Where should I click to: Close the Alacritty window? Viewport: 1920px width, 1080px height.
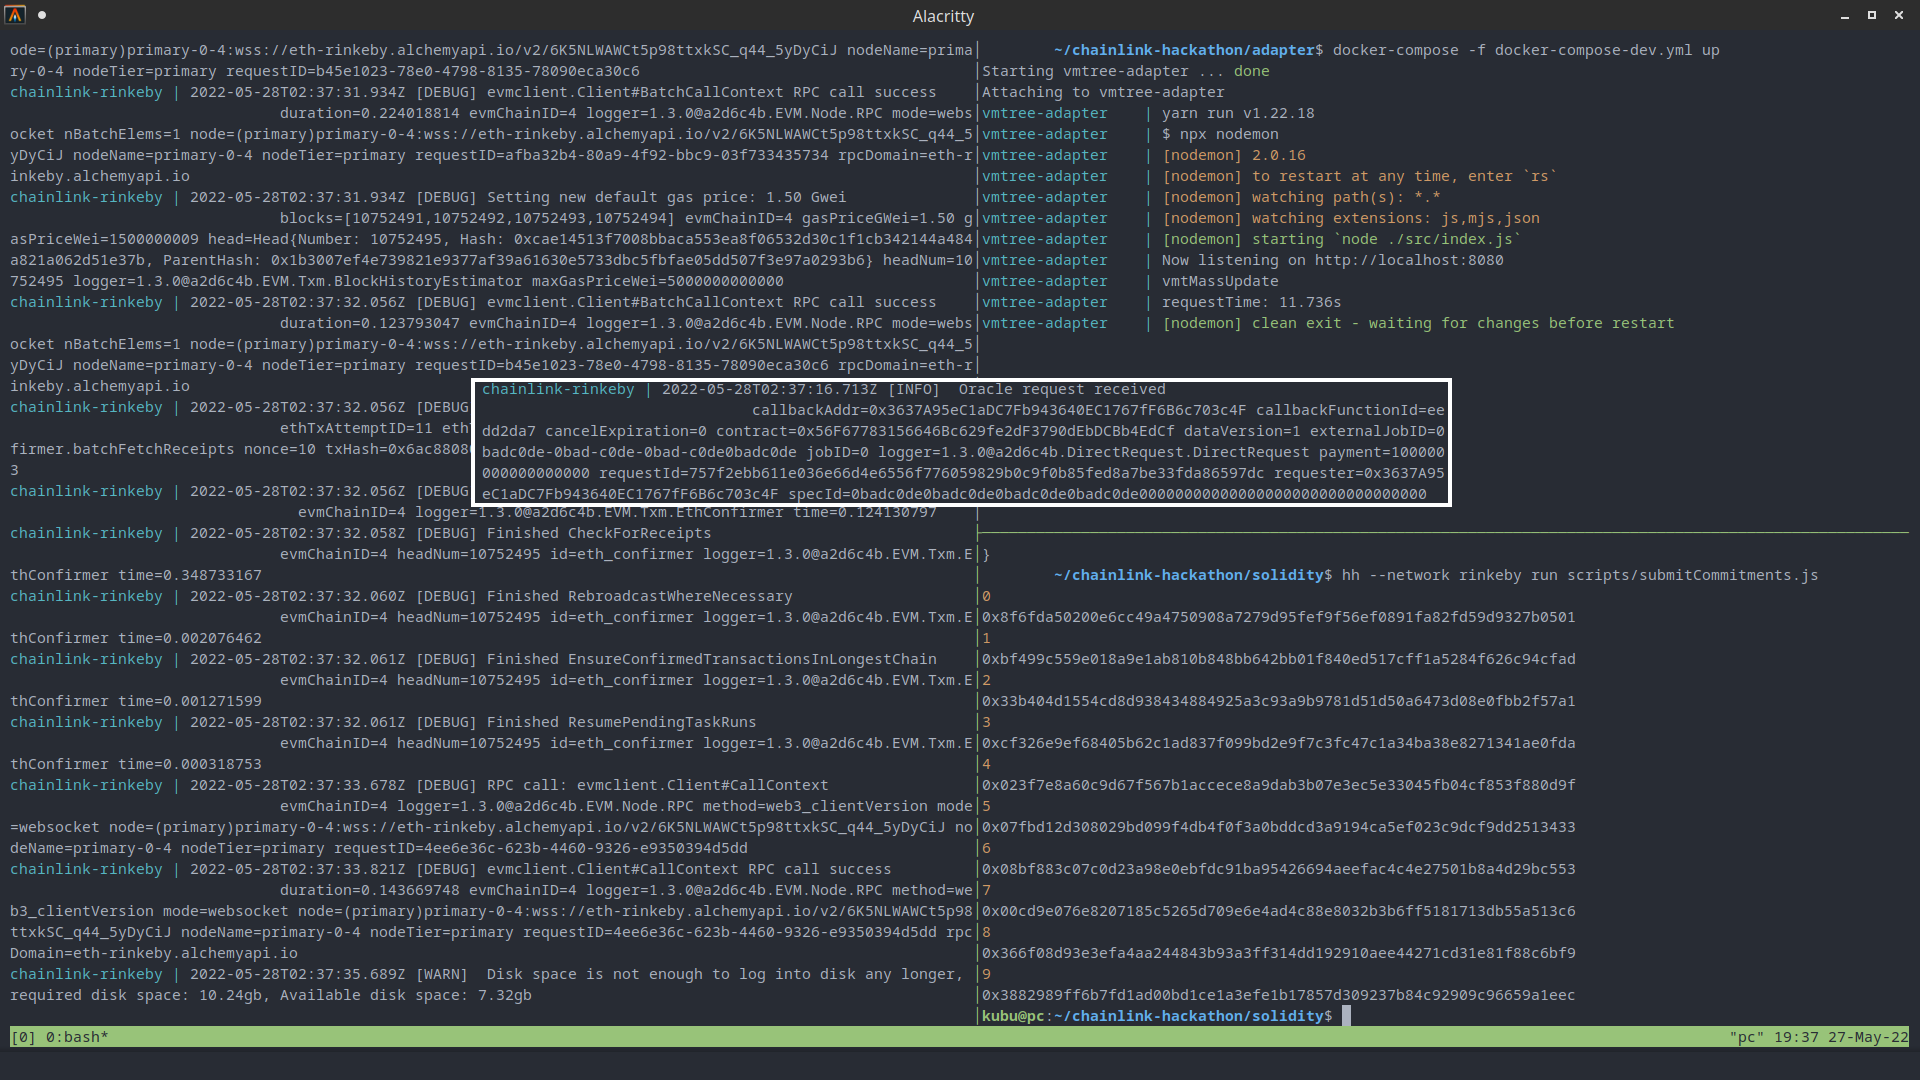(1899, 15)
